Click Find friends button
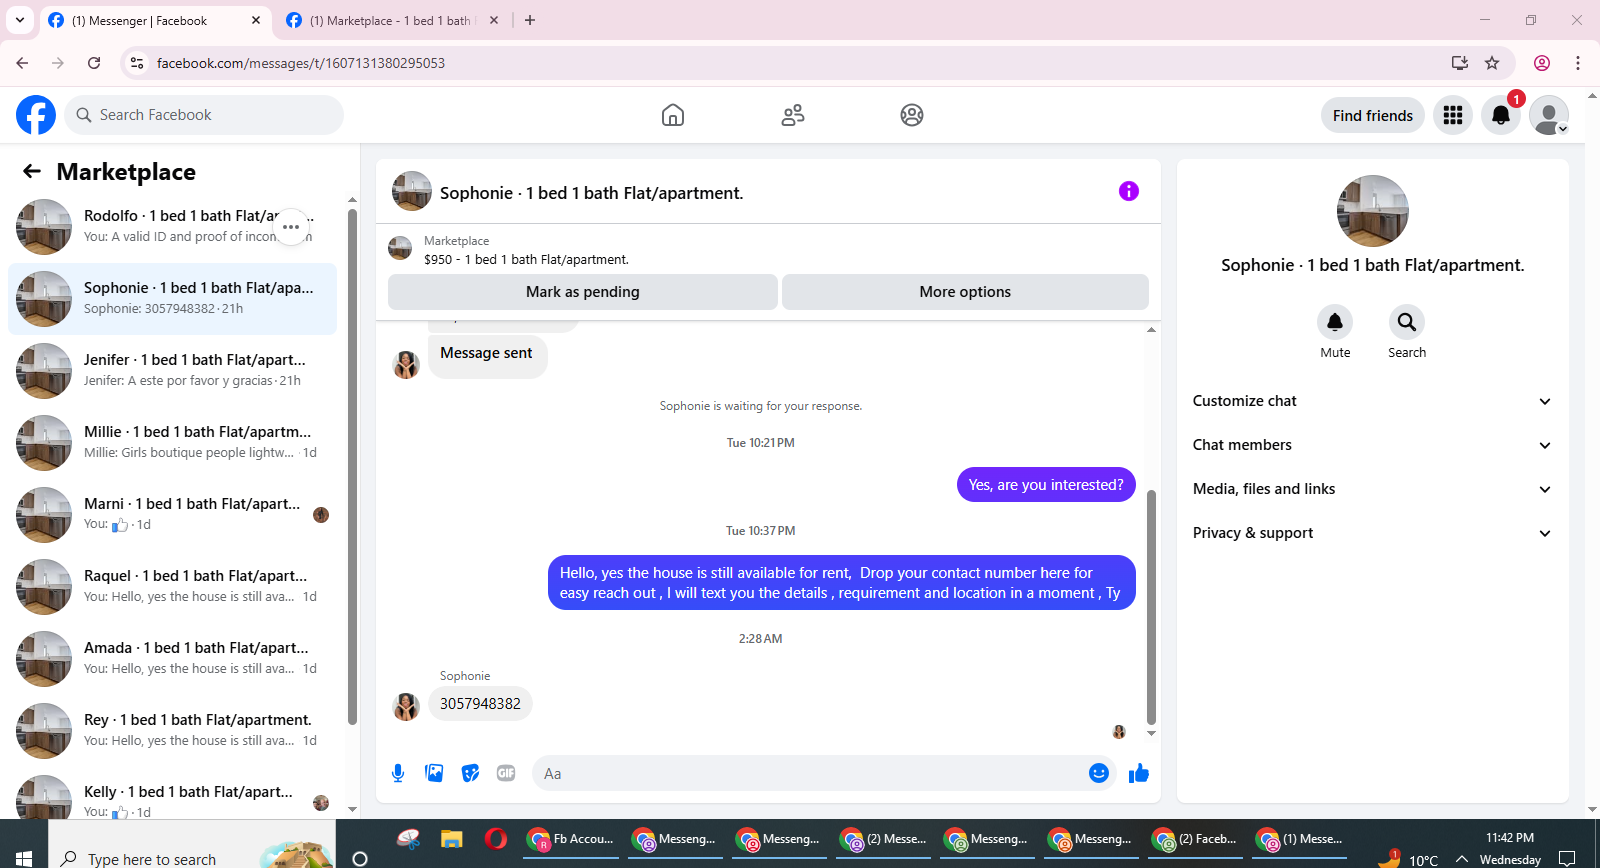This screenshot has width=1600, height=868. point(1373,115)
